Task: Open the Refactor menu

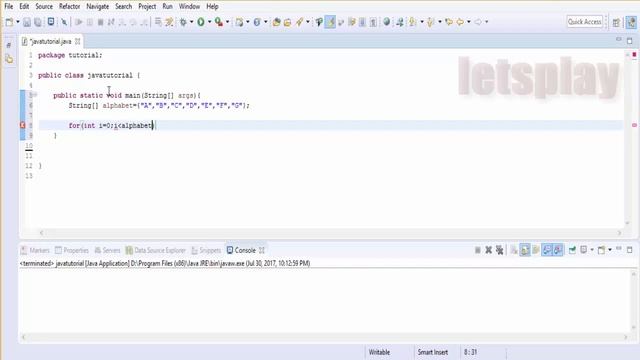Action: (69, 7)
